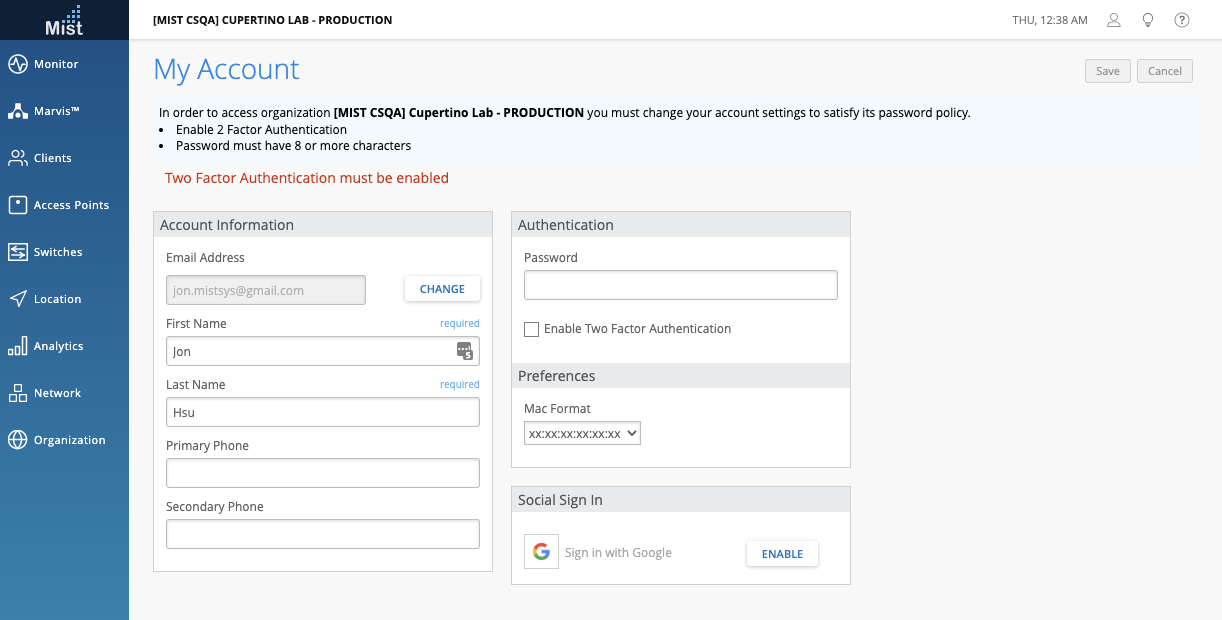Image resolution: width=1222 pixels, height=620 pixels.
Task: Click the Switches icon in sidebar
Action: click(x=18, y=252)
